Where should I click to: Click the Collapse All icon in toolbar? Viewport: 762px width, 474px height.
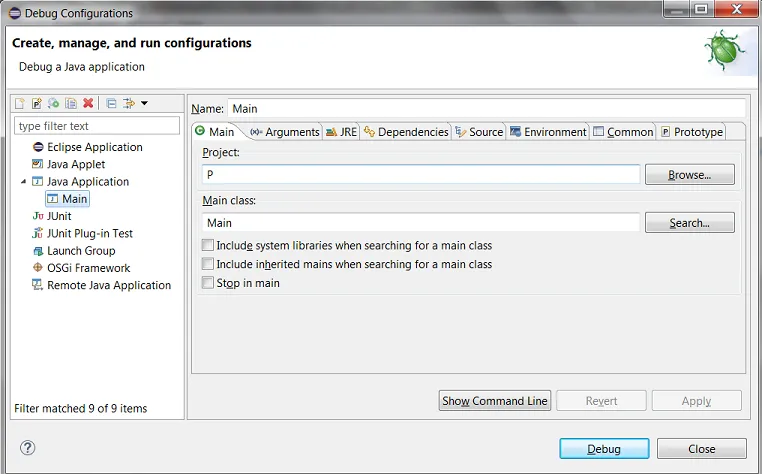(x=111, y=103)
